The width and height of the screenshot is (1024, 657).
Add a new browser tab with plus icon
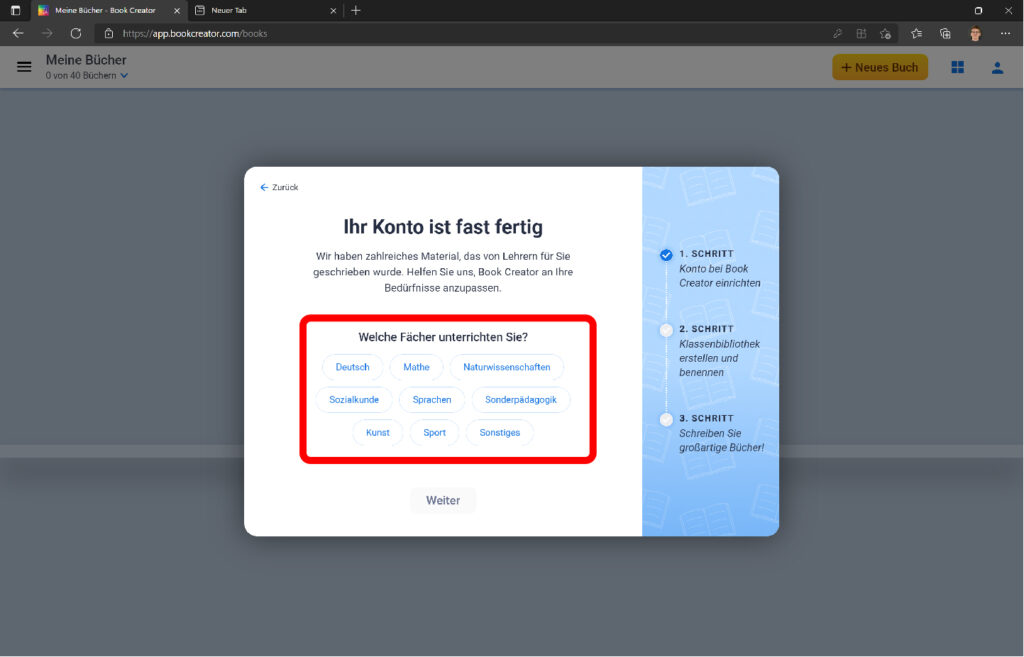(x=355, y=10)
